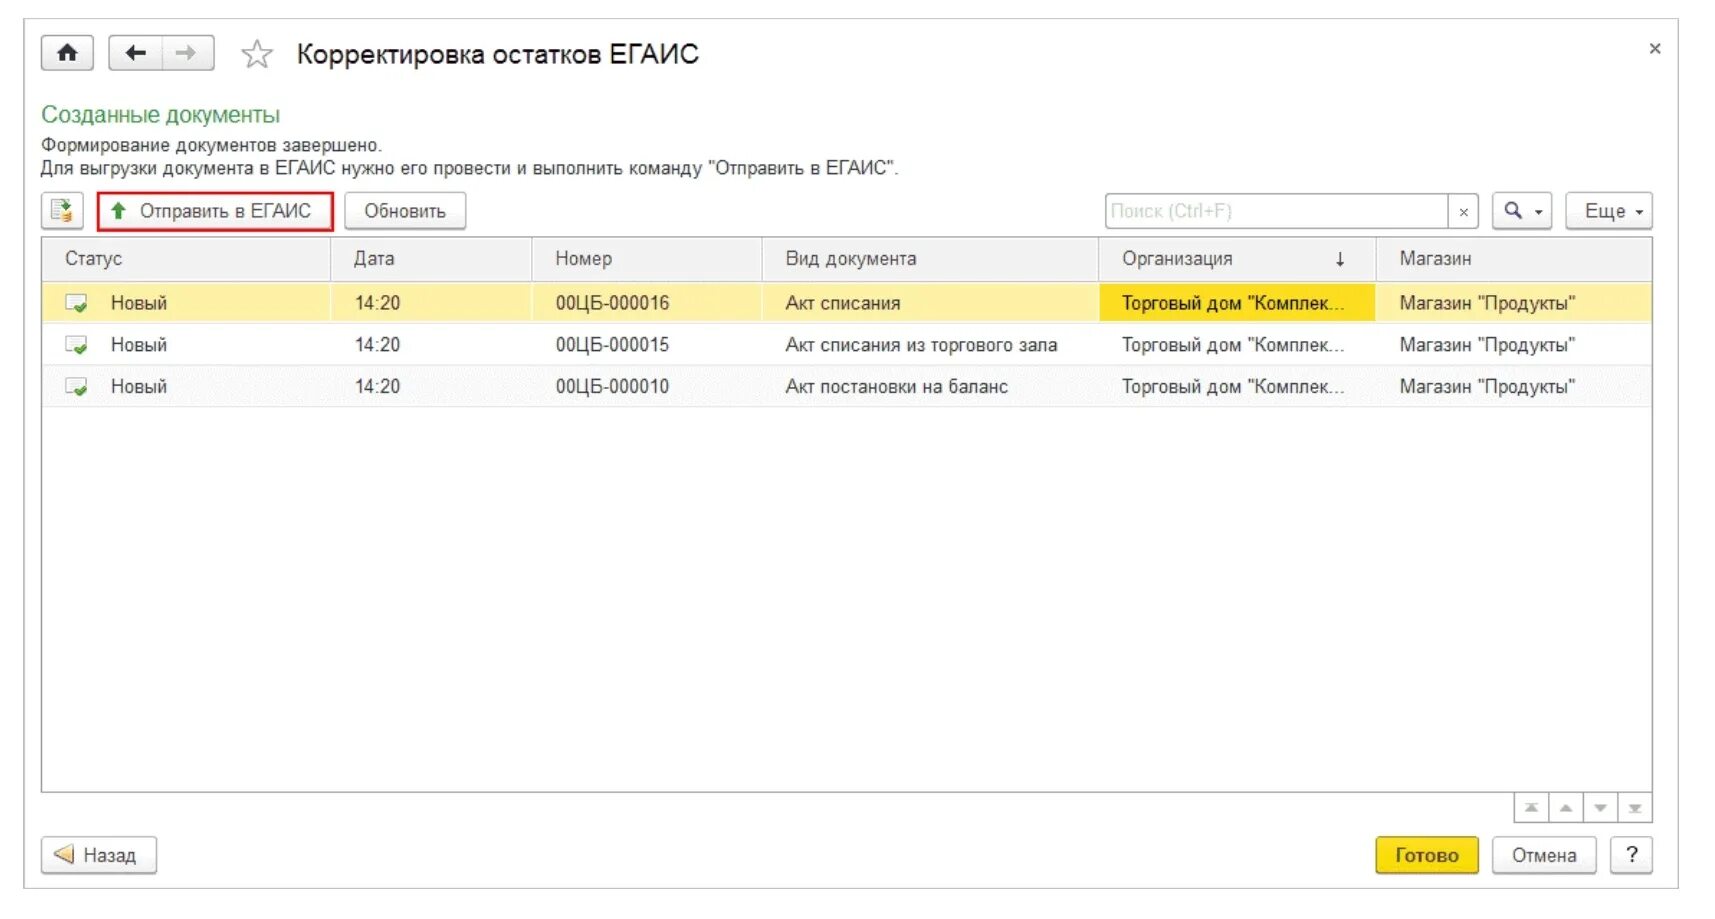Click the Назад button
1715x919 pixels.
tap(99, 855)
